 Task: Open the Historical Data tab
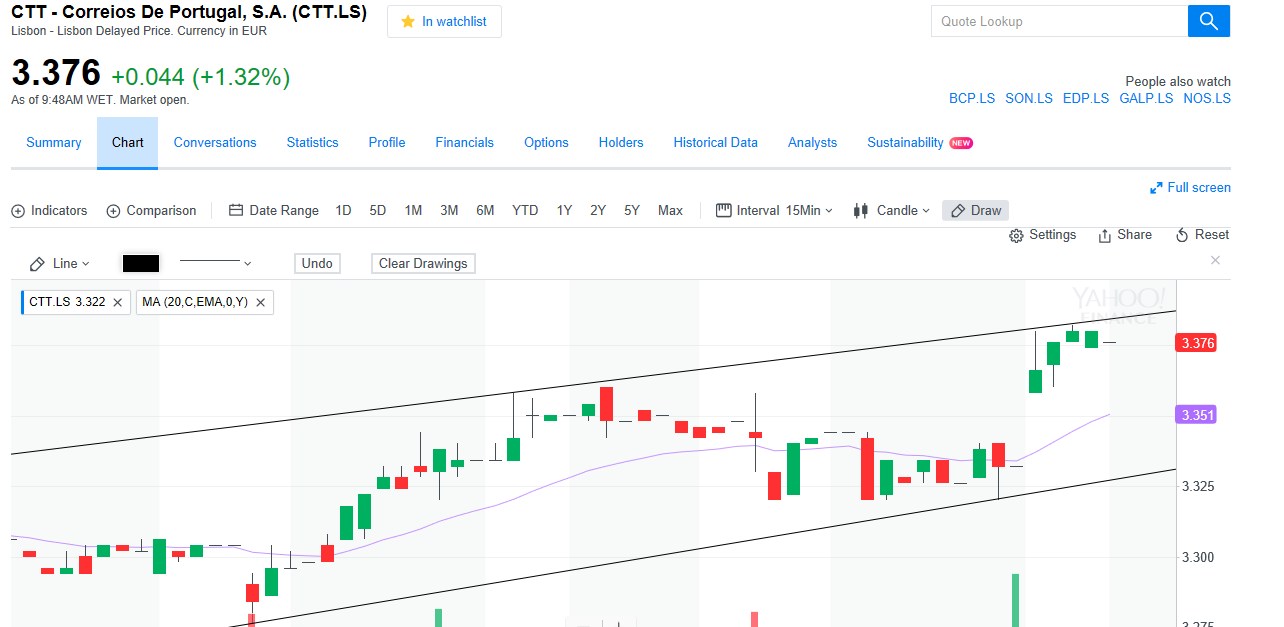715,143
